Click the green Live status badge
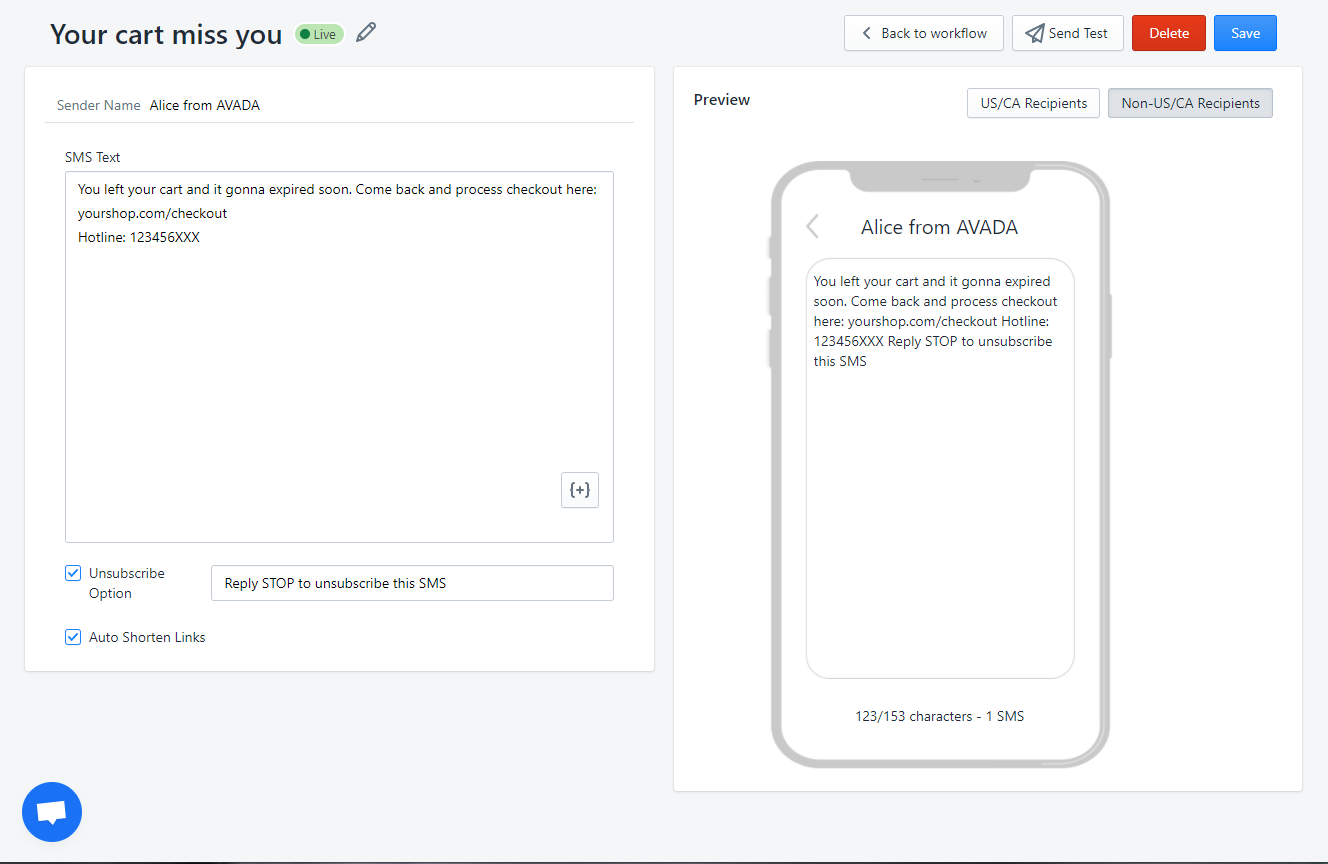The width and height of the screenshot is (1328, 864). tap(319, 34)
